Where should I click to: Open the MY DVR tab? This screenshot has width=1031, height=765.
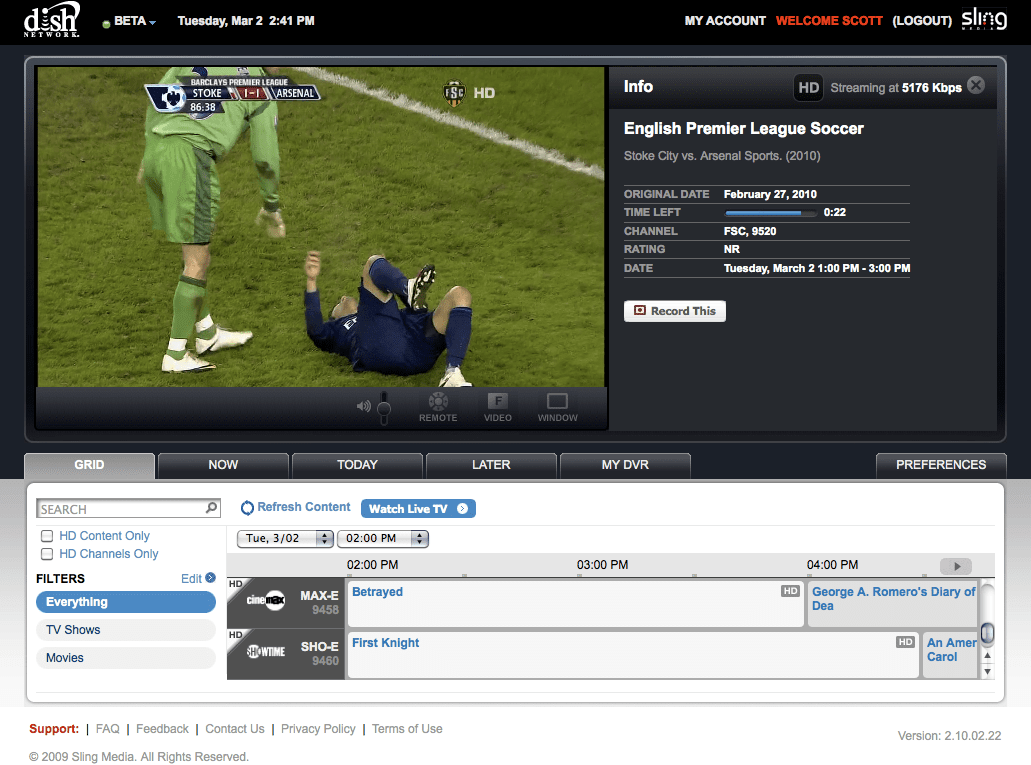pyautogui.click(x=625, y=465)
